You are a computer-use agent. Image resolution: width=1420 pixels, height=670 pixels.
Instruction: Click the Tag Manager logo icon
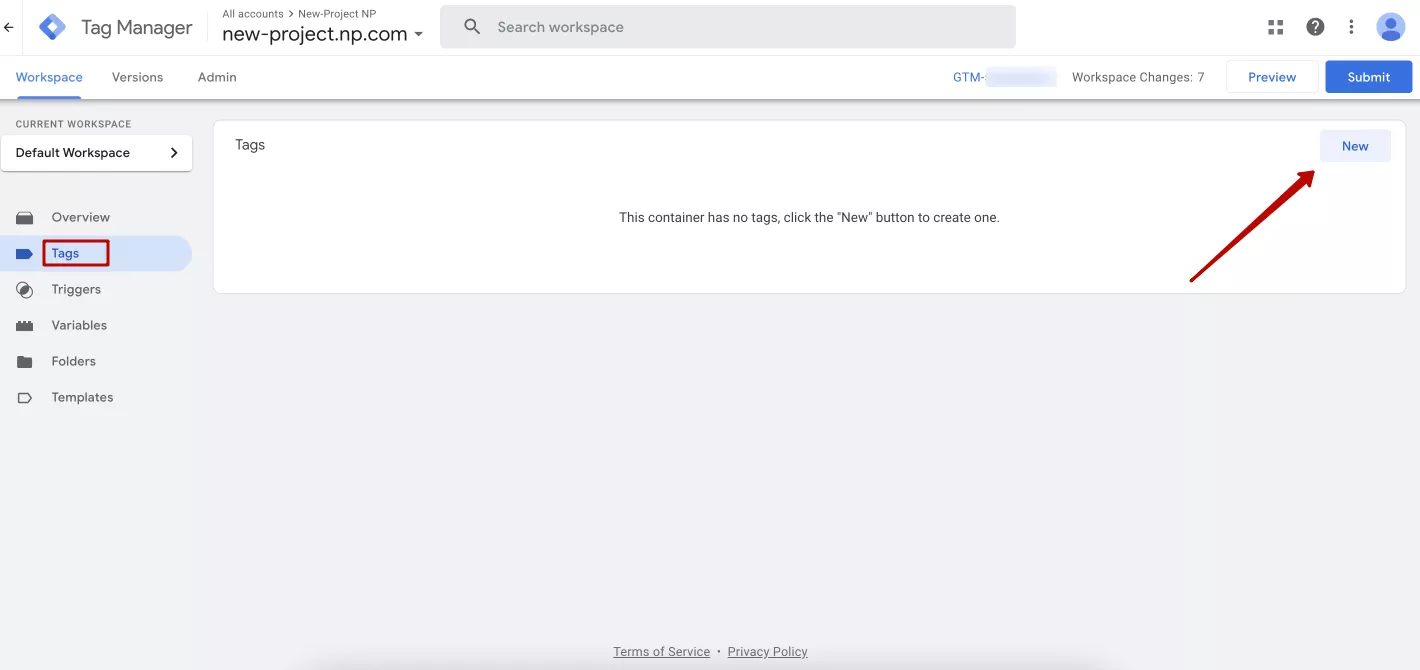point(52,27)
